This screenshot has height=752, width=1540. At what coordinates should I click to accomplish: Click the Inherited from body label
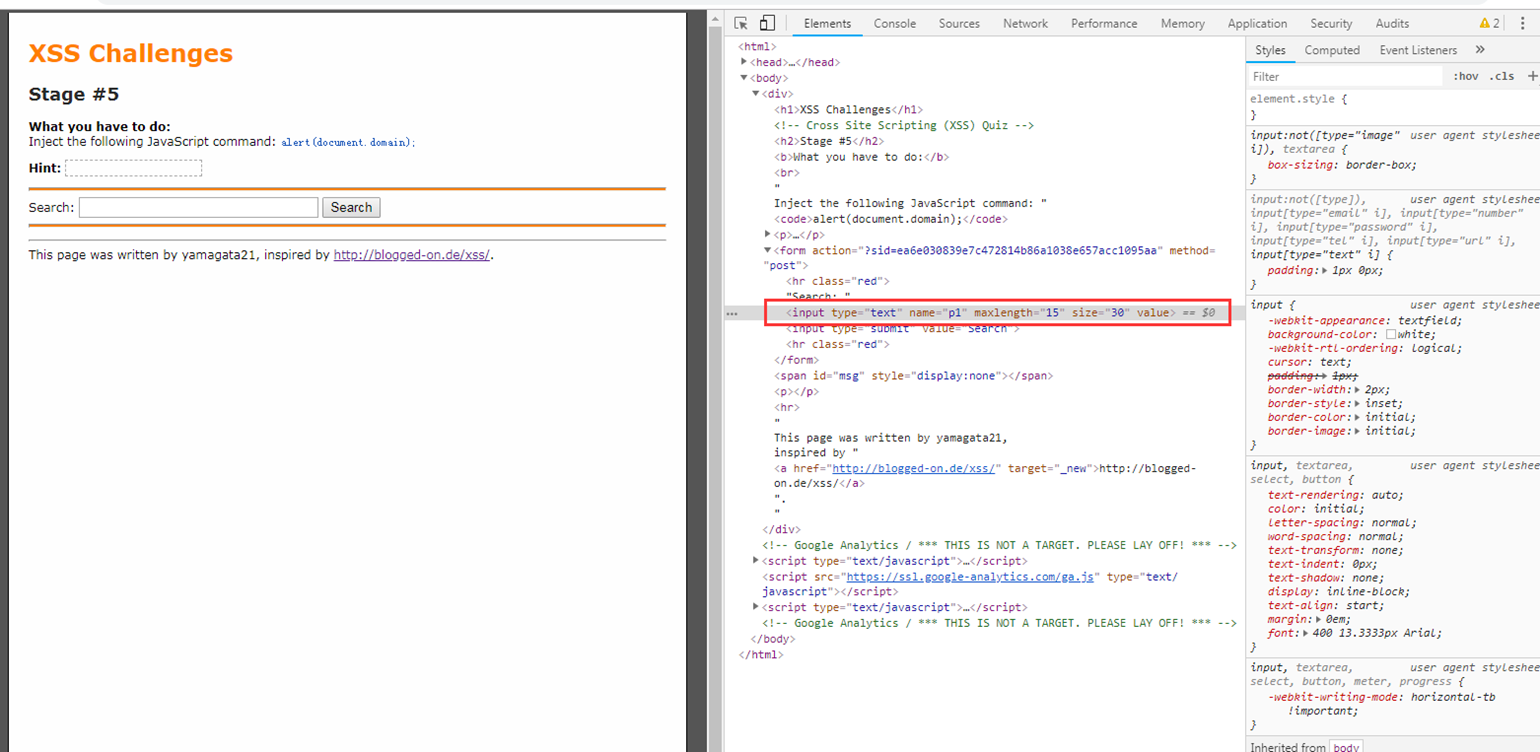(x=1305, y=746)
